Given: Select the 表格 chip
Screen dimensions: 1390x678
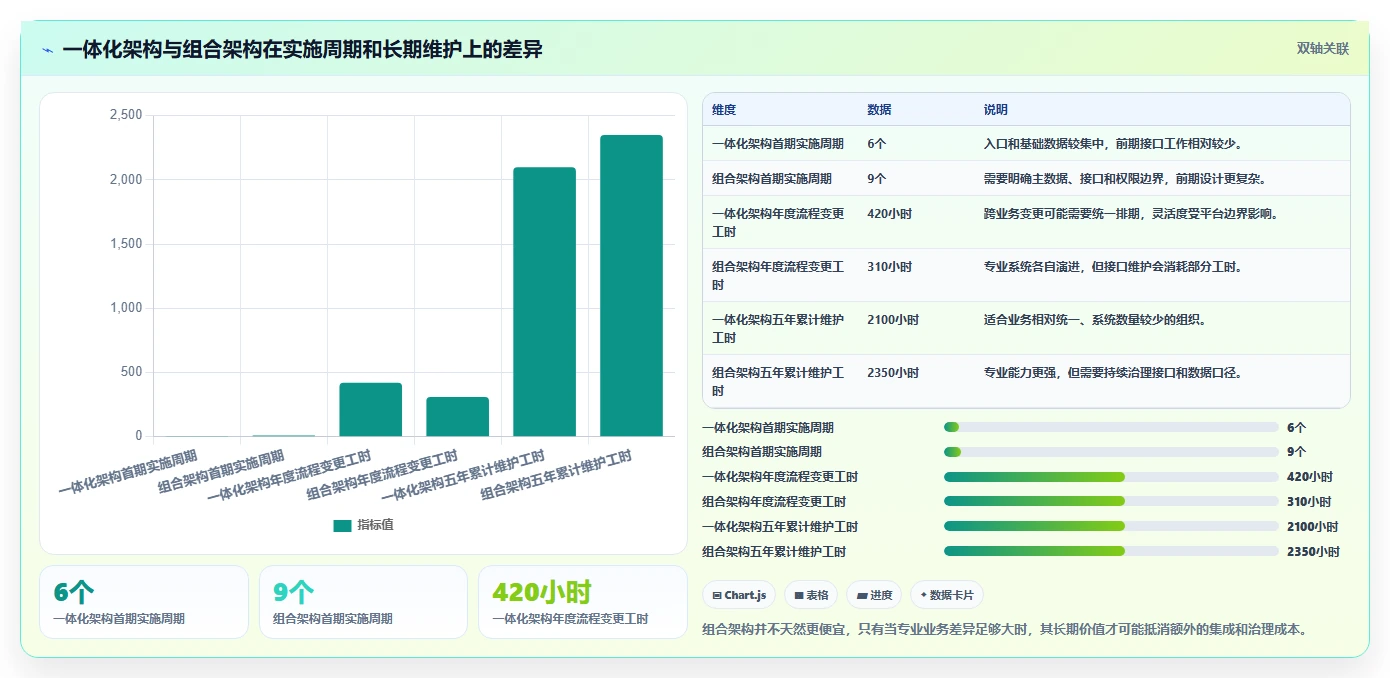Looking at the screenshot, I should tap(811, 595).
